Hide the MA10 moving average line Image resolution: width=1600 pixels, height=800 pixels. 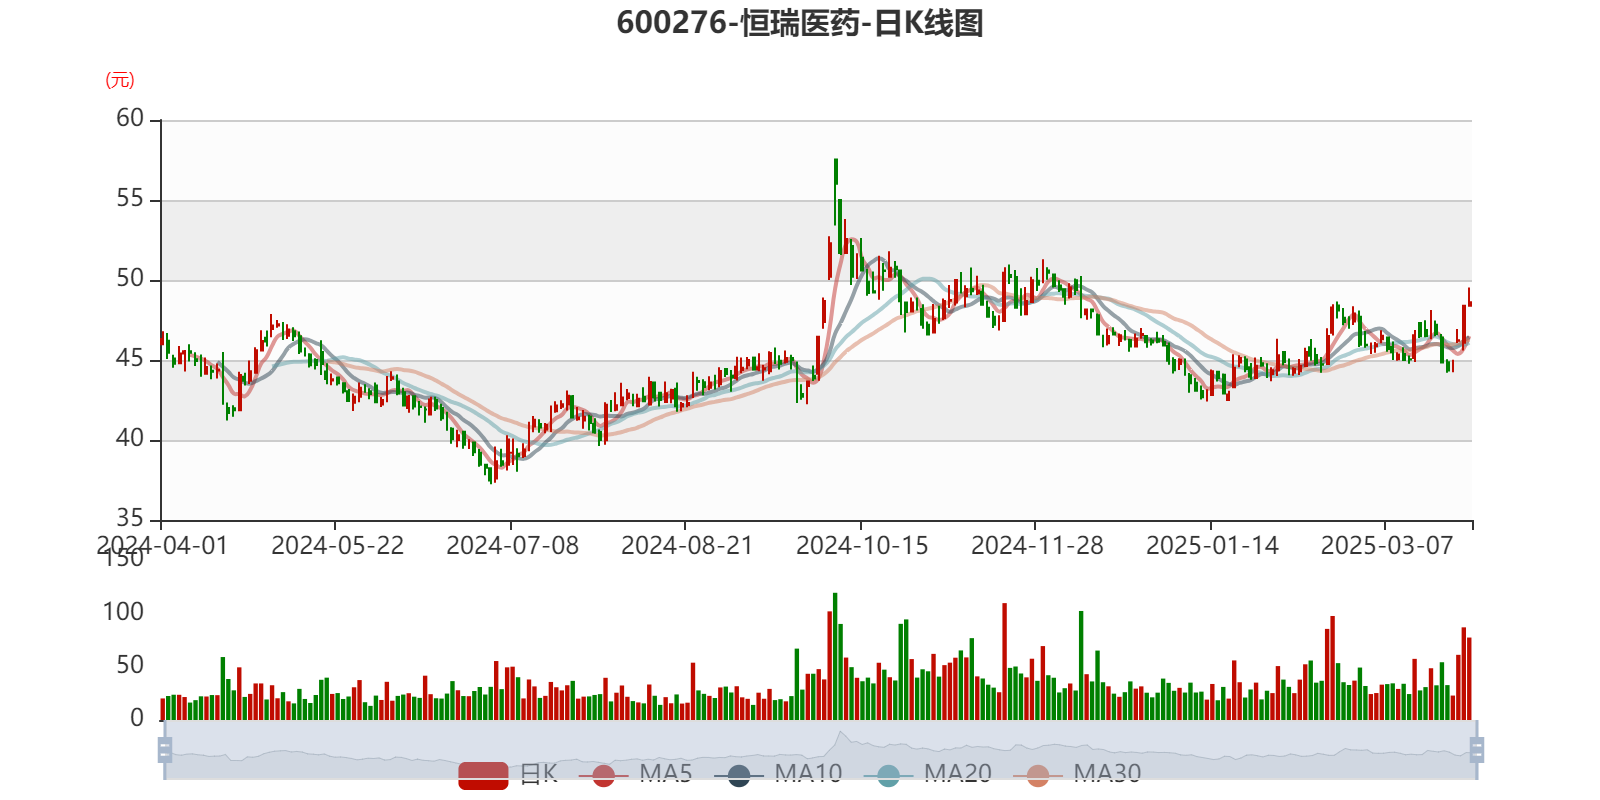778,774
